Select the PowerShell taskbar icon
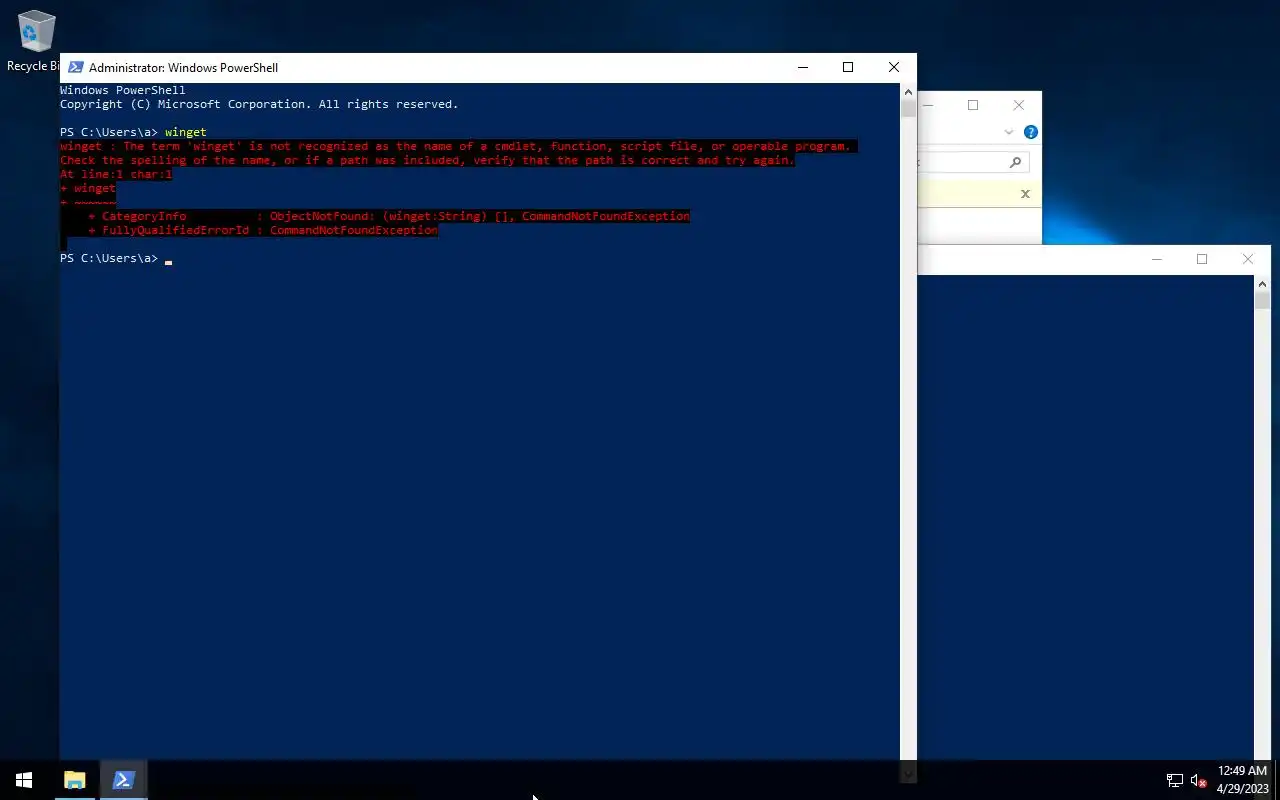 [x=123, y=780]
